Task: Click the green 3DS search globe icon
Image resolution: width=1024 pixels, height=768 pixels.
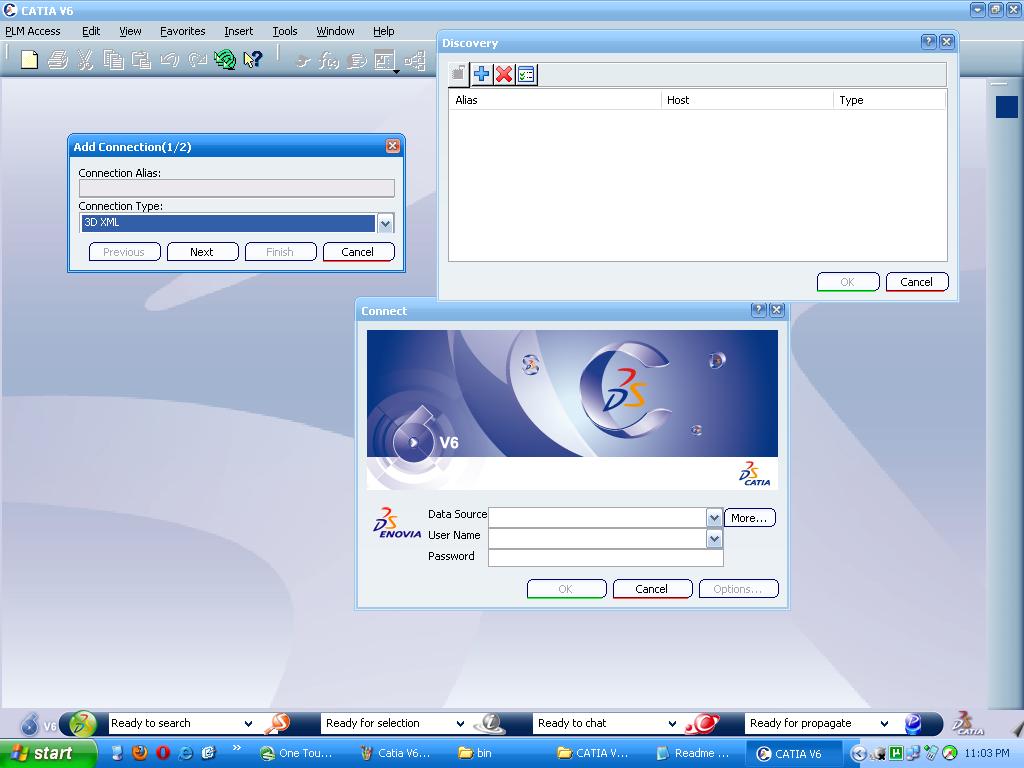Action: click(x=83, y=724)
